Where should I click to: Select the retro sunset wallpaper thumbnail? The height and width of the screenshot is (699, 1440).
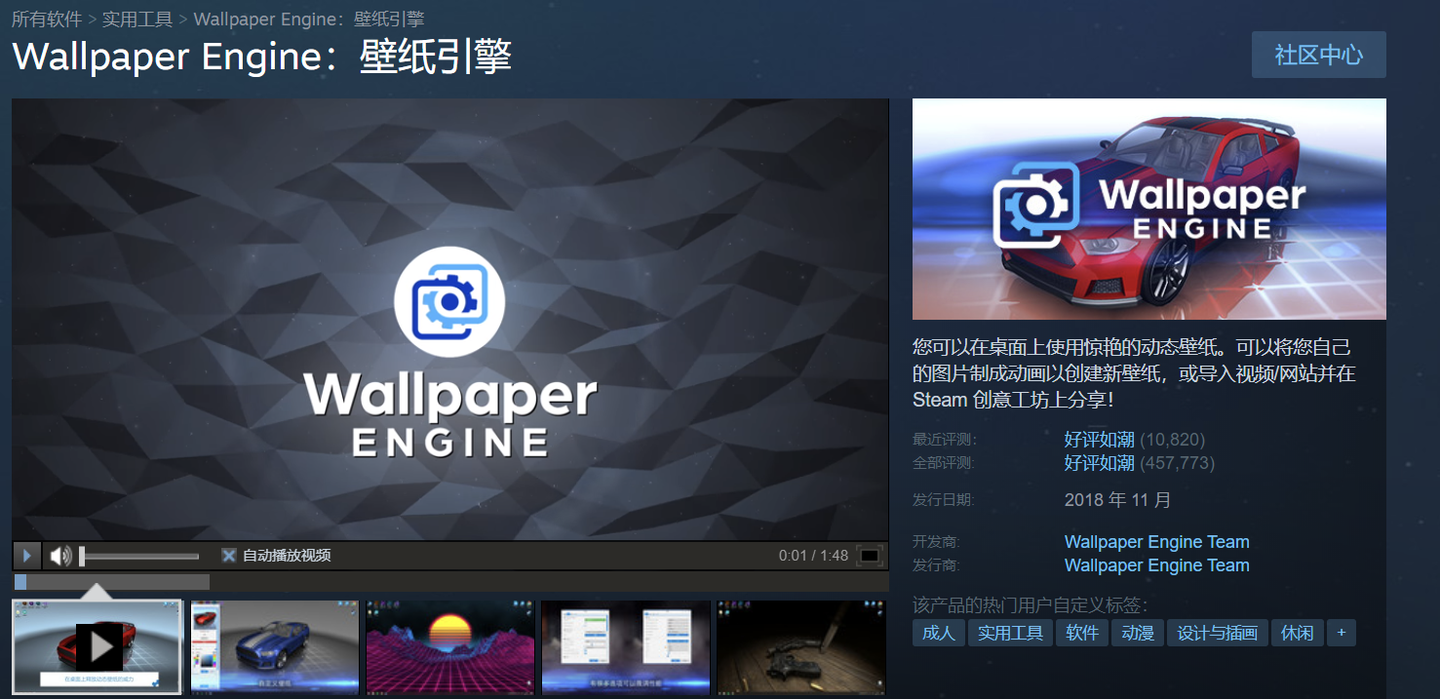pyautogui.click(x=449, y=645)
